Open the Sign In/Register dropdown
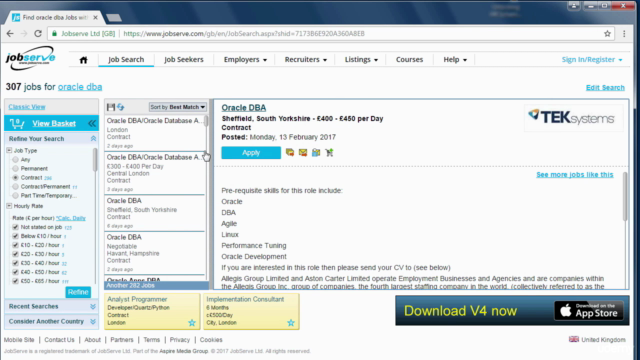The image size is (640, 360). coord(592,60)
